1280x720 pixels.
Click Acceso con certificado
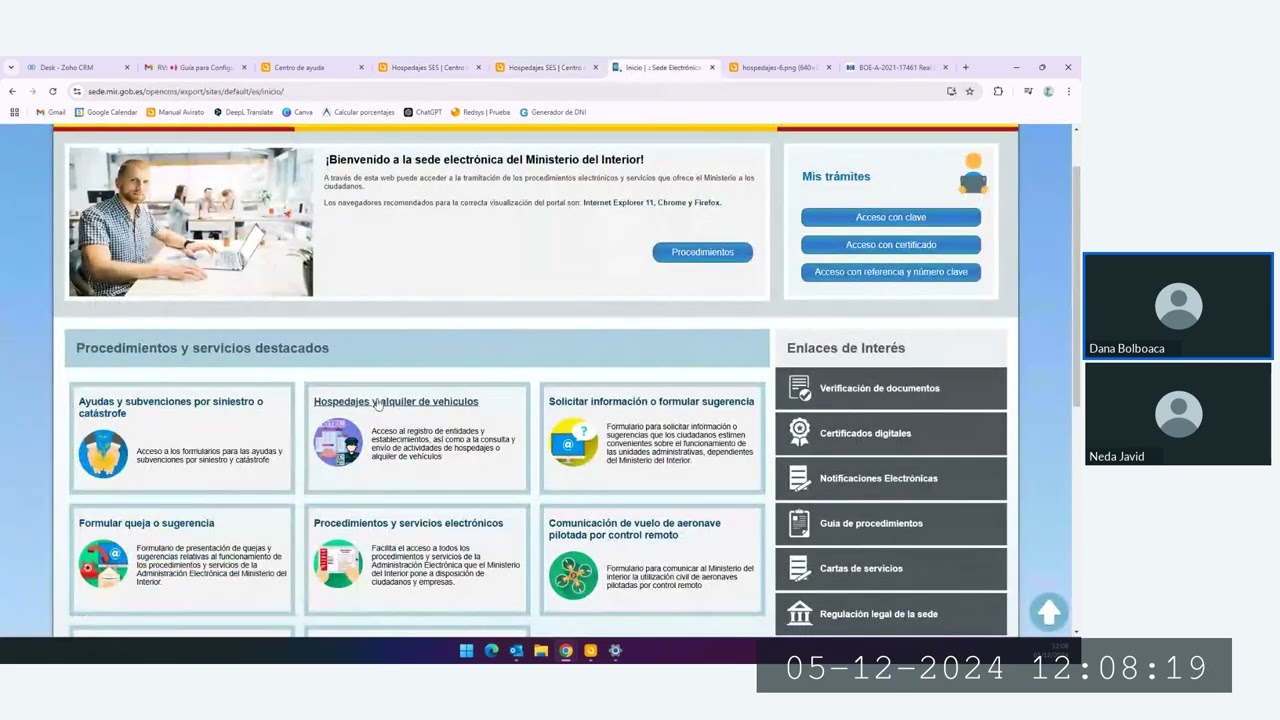(x=891, y=244)
